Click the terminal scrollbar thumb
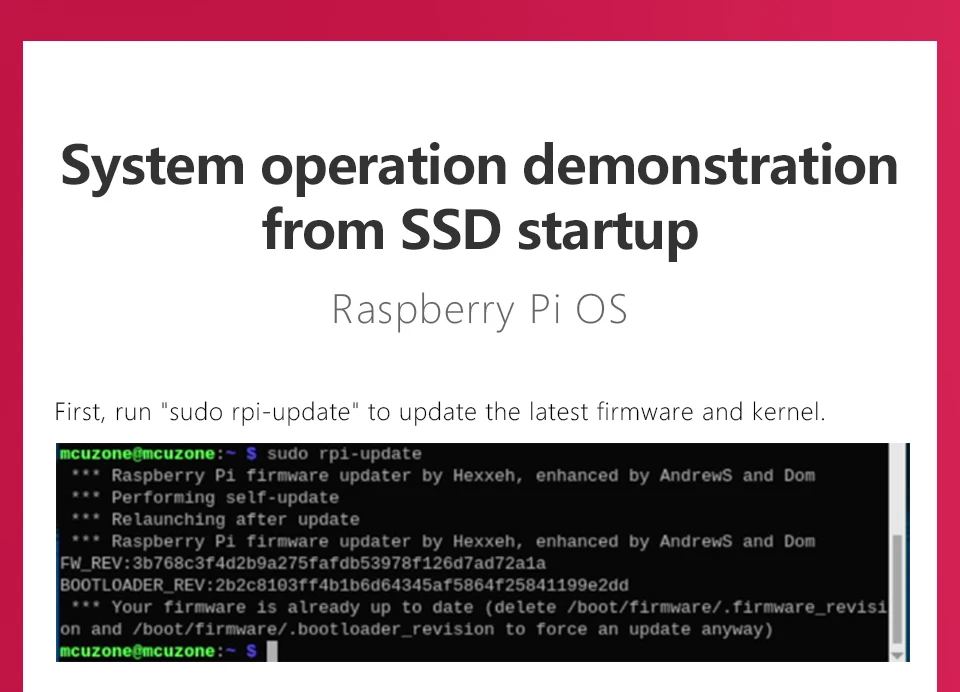This screenshot has height=692, width=960. [x=897, y=588]
